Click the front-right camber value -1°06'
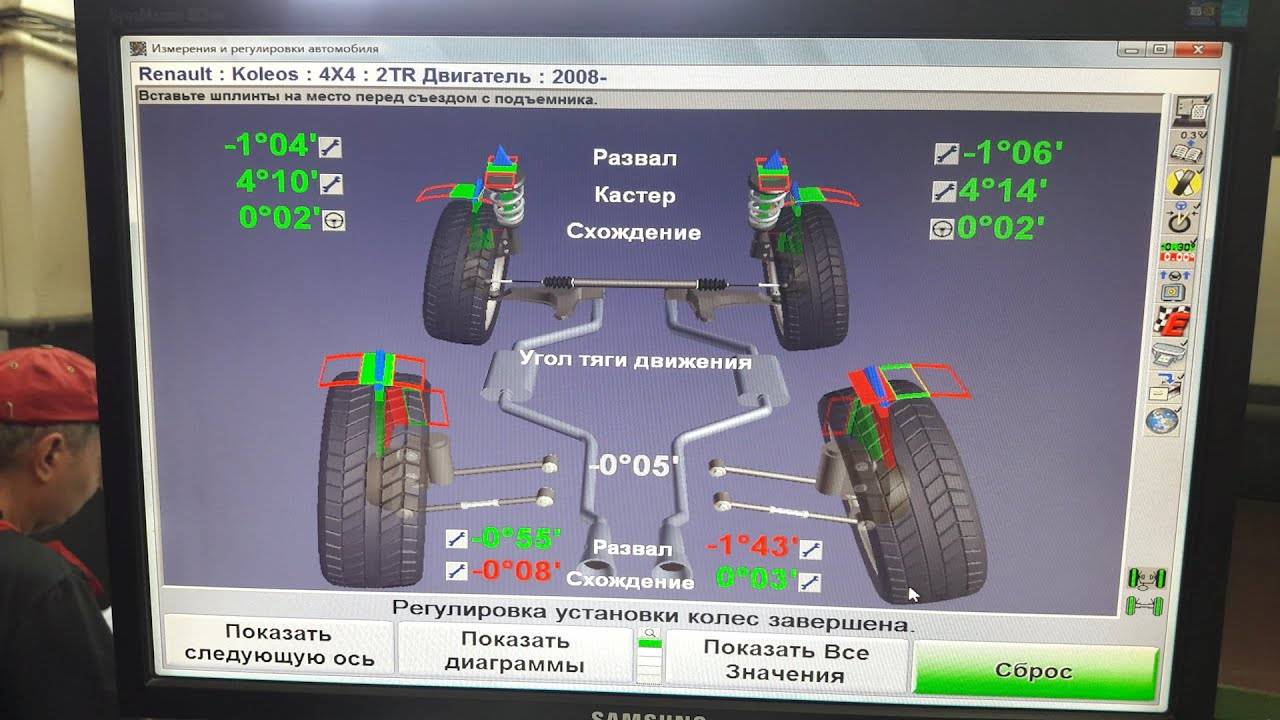This screenshot has height=720, width=1280. point(1012,153)
